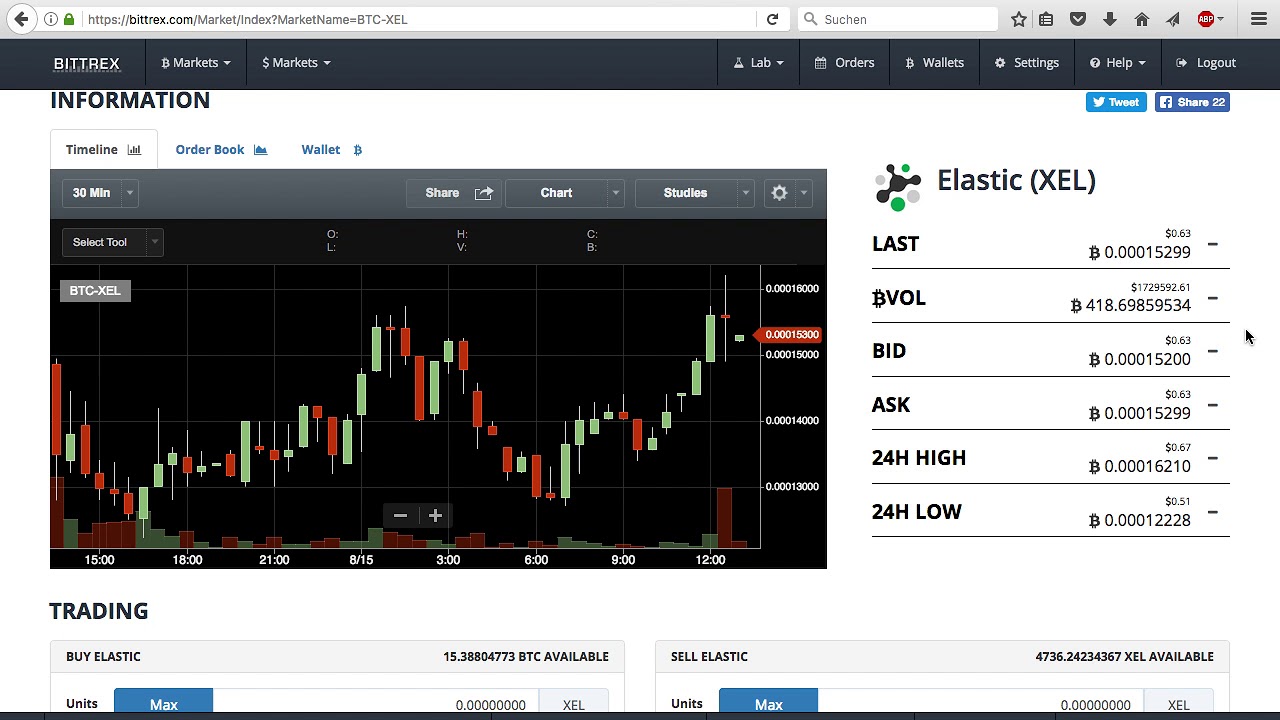Open dropdown arrow next to settings gear
The image size is (1280, 720).
[803, 193]
